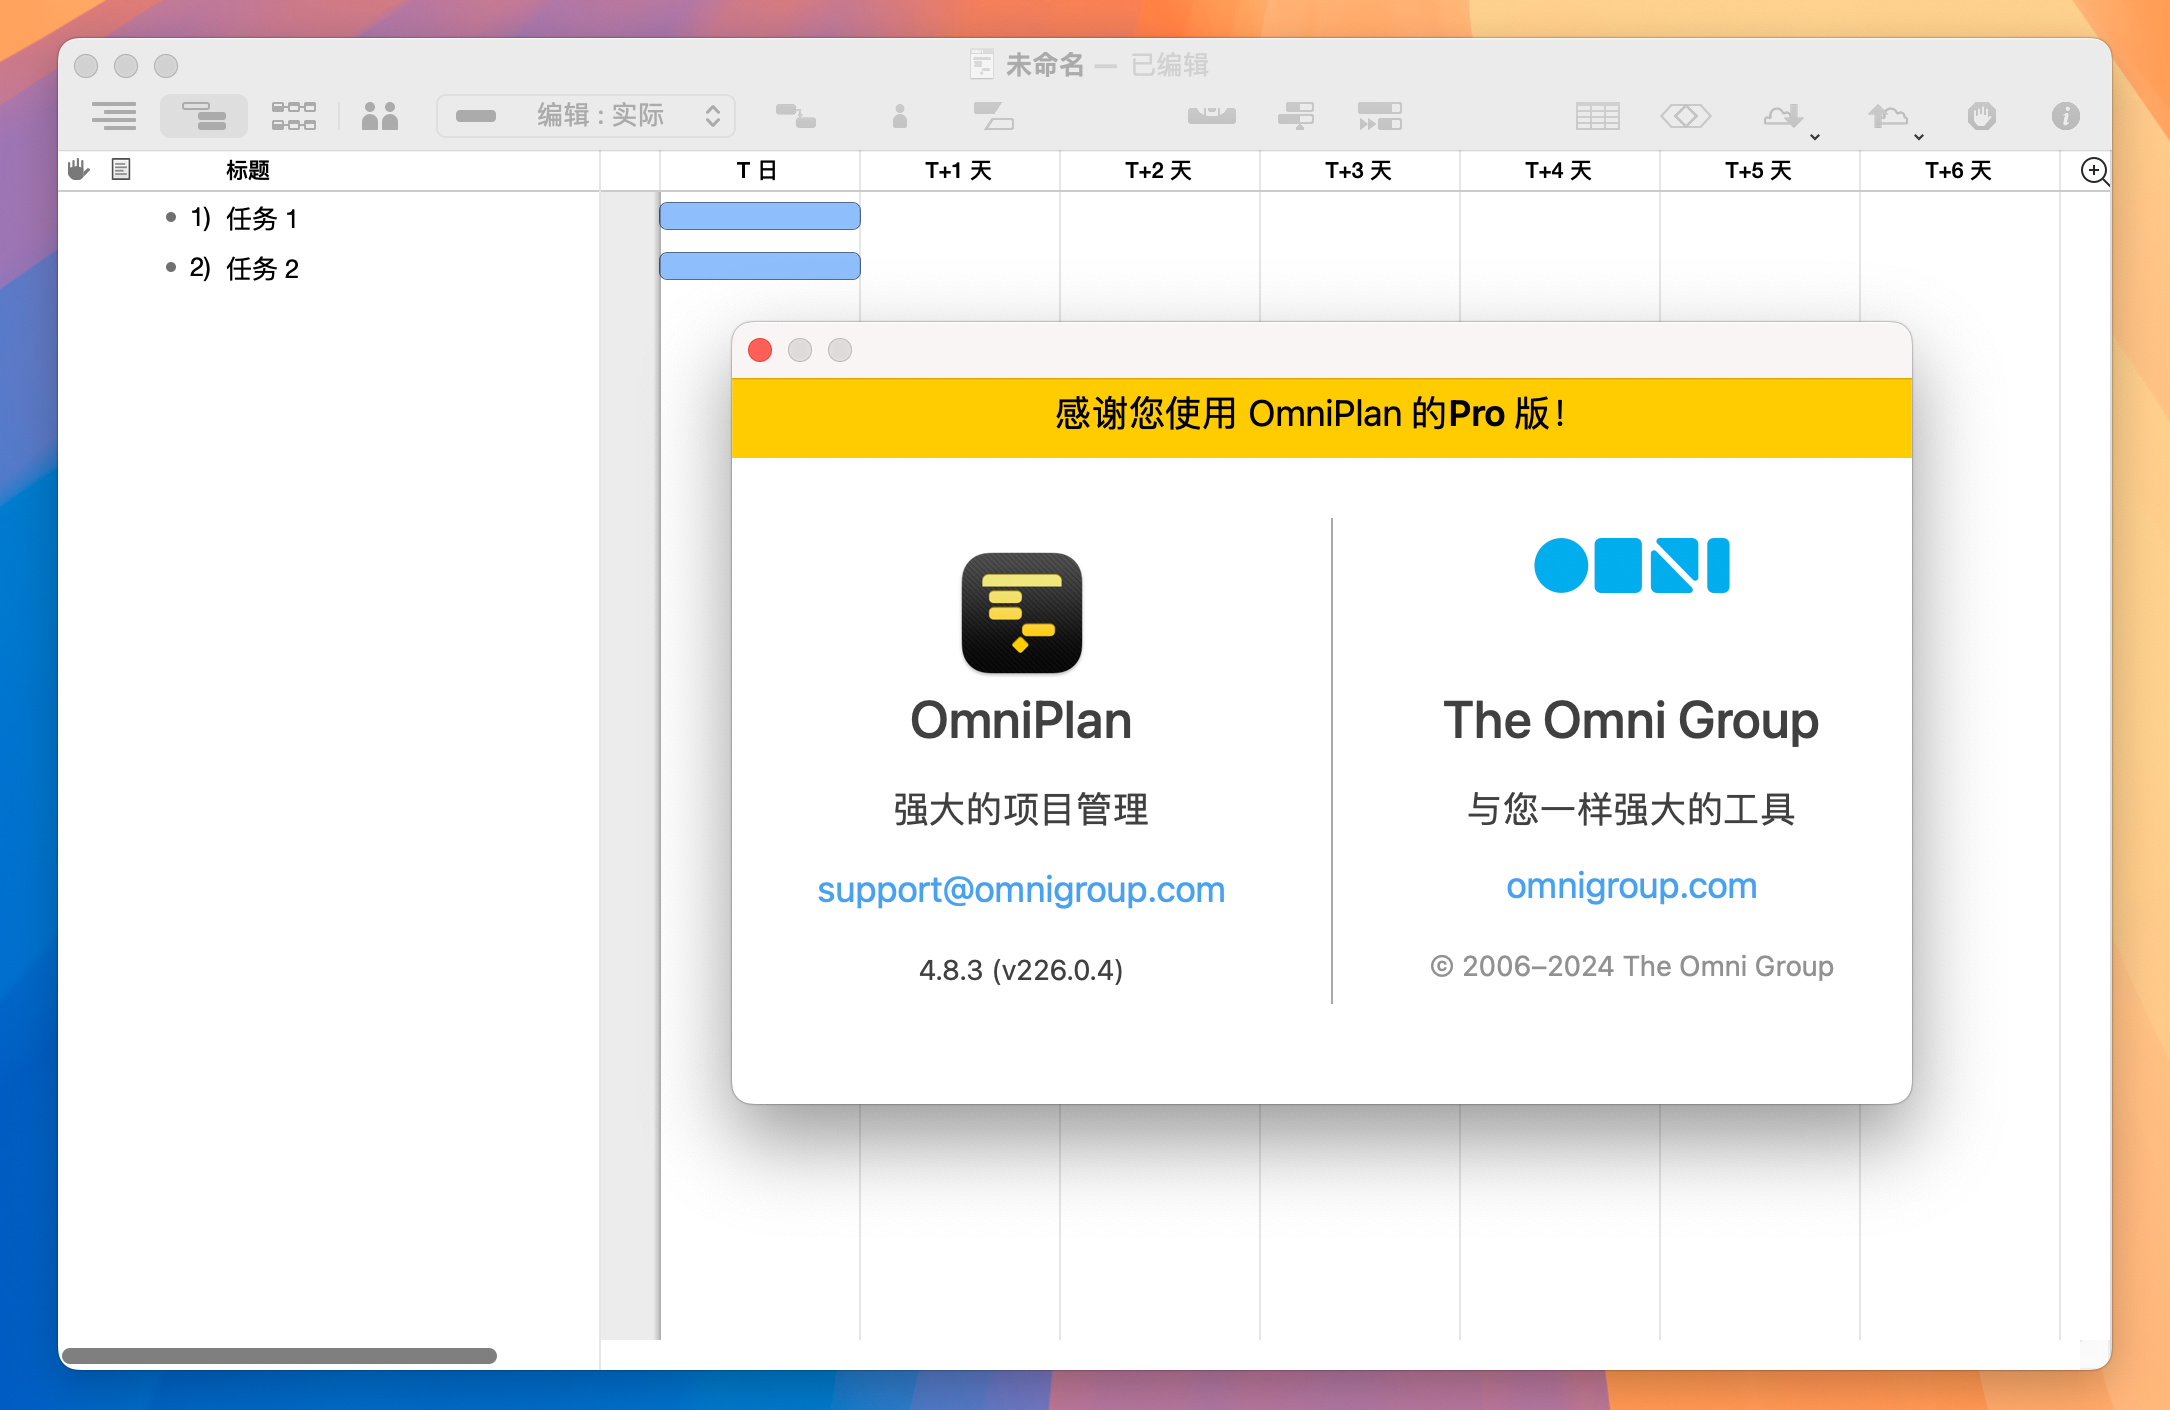Click the T+4 天 timeline header
The width and height of the screenshot is (2170, 1410).
1558,170
